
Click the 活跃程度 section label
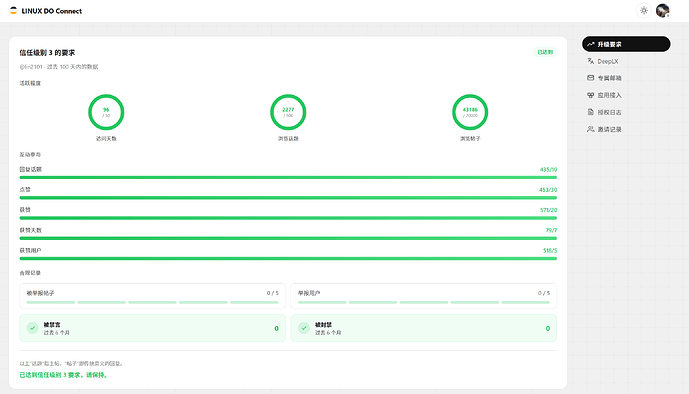(x=30, y=83)
